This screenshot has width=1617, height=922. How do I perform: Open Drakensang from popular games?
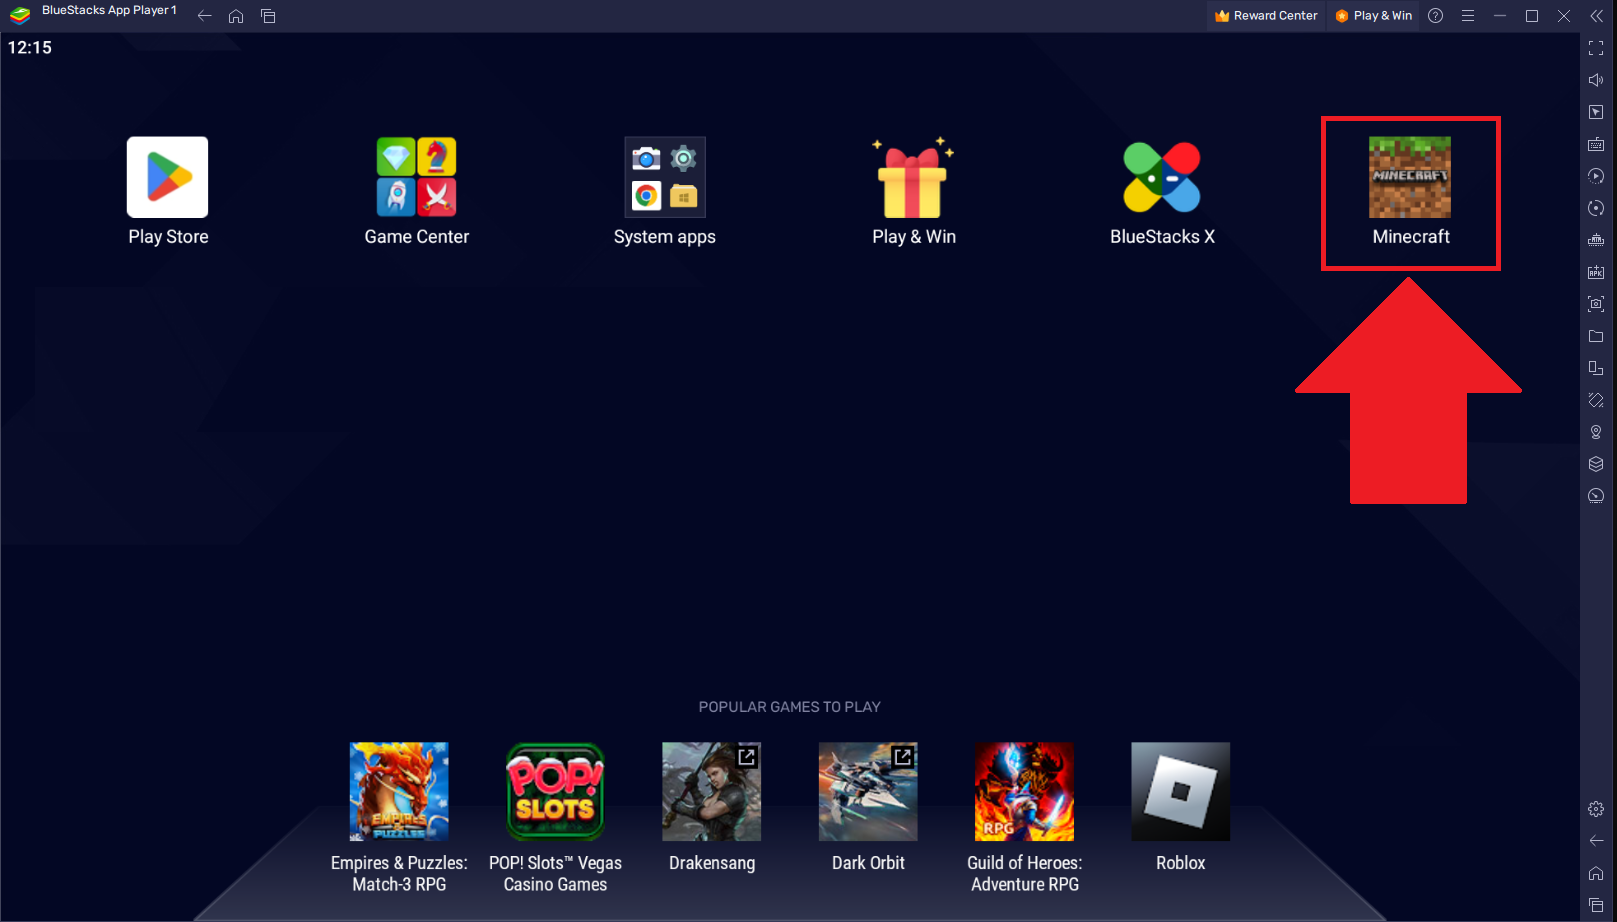click(711, 791)
